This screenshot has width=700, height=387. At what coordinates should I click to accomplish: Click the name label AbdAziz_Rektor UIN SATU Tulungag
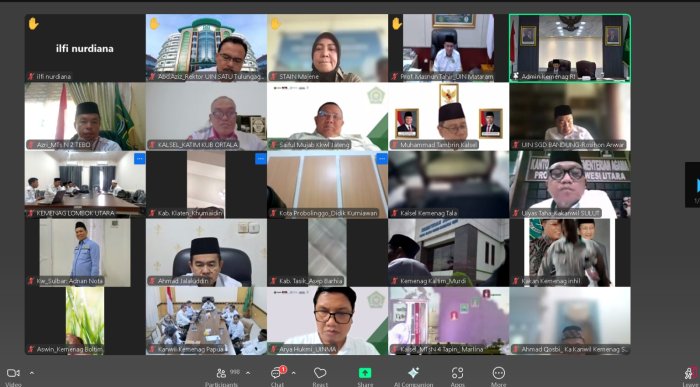click(x=211, y=77)
